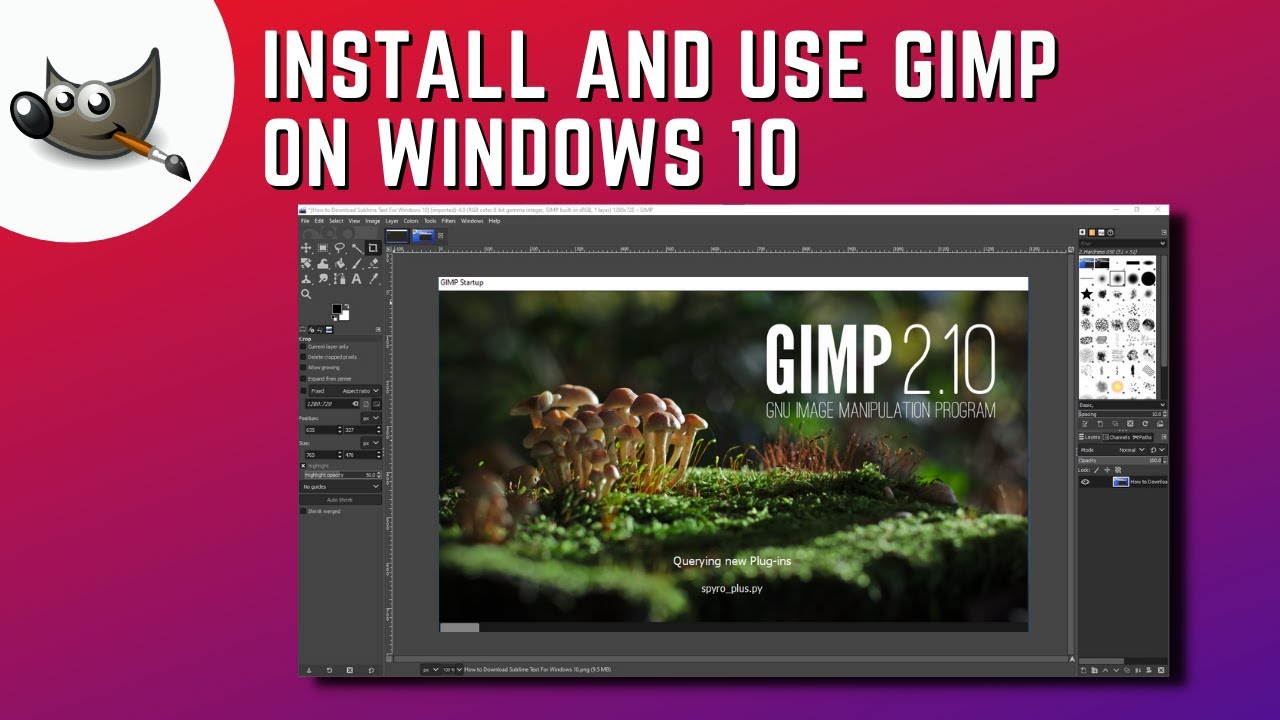Open the No guides dropdown
The image size is (1280, 720).
(x=341, y=487)
